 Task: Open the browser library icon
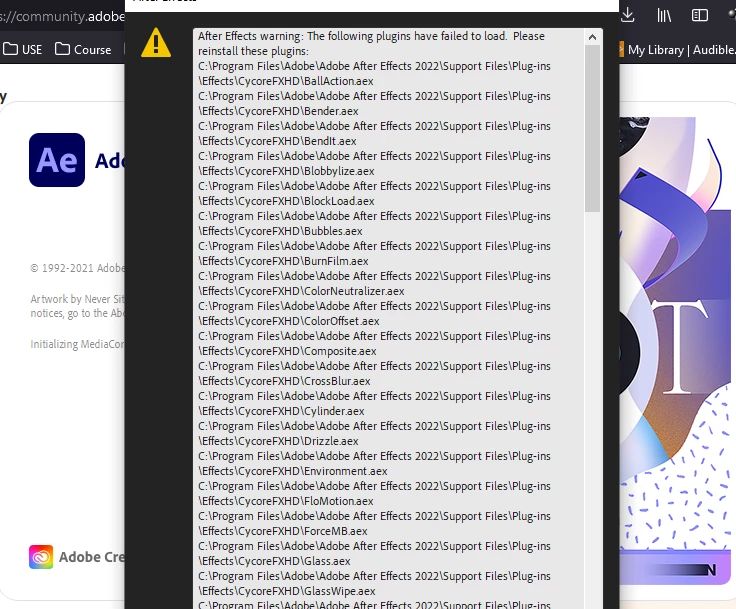pos(664,15)
